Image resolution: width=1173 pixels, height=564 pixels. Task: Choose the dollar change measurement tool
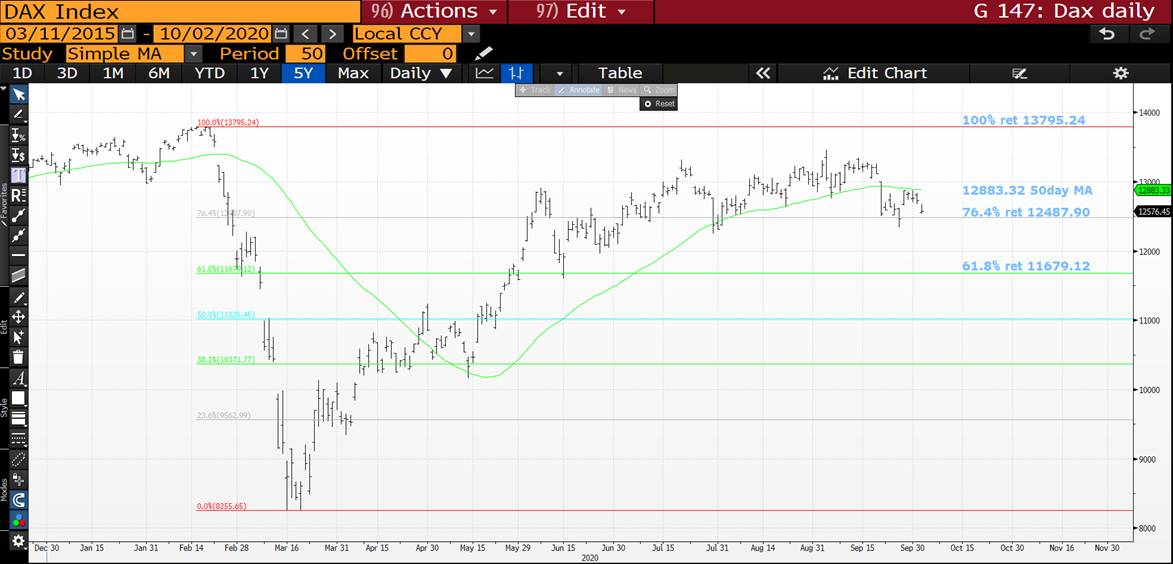(19, 156)
